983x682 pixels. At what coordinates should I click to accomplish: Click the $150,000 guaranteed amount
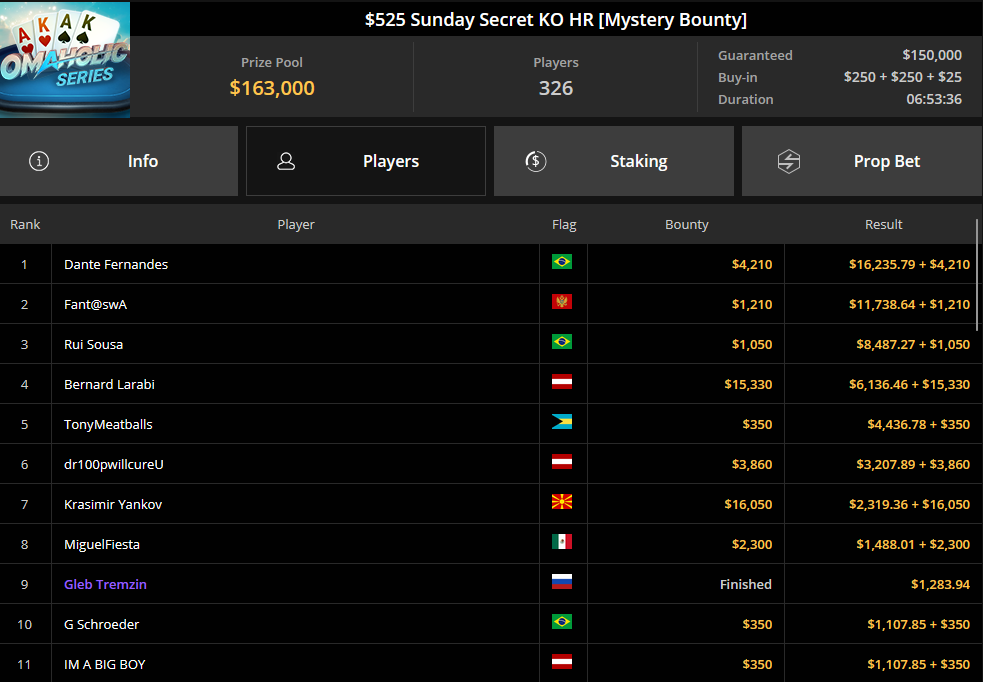(x=932, y=55)
